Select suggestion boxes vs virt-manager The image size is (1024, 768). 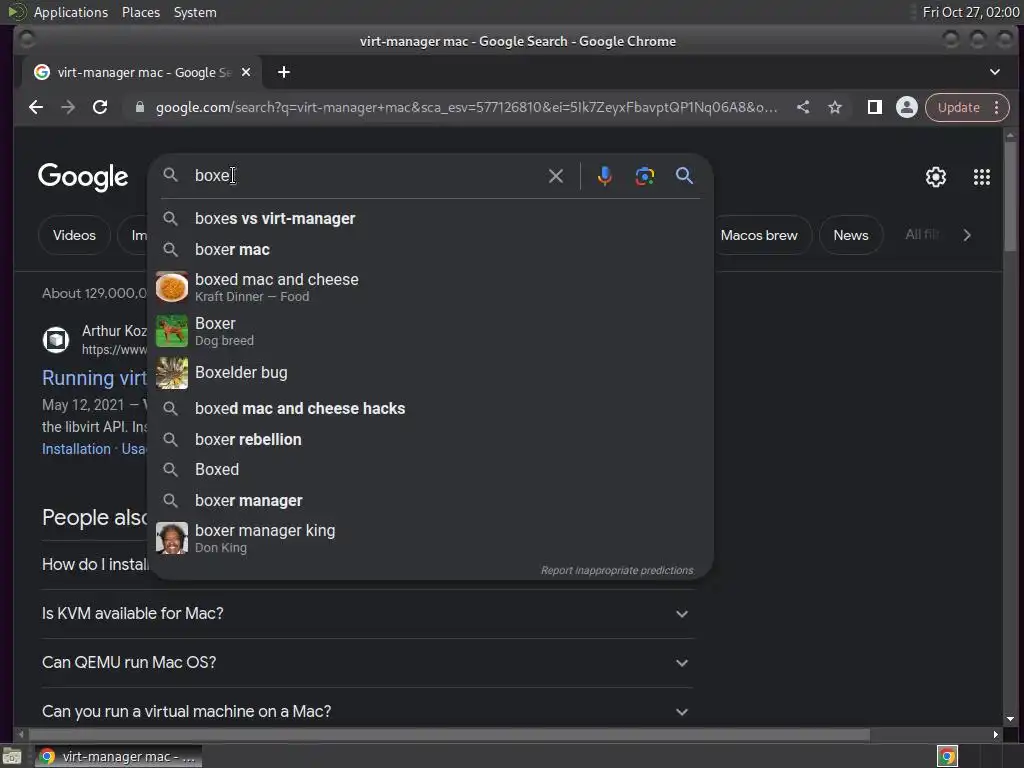click(x=431, y=219)
